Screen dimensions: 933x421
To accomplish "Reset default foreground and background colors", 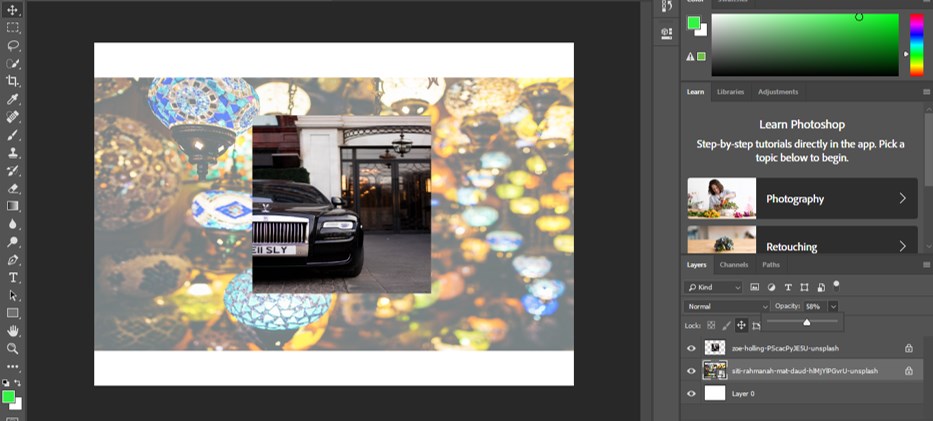I will [x=5, y=382].
